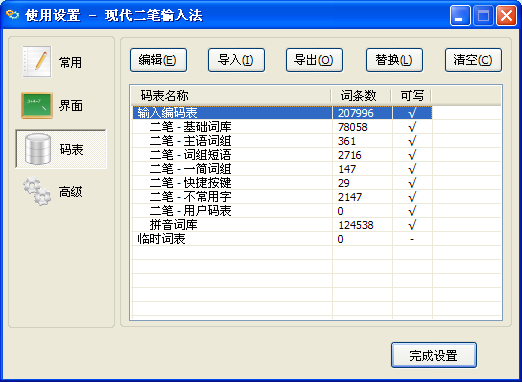Select the 二笔 - 快捷按键 row
522x382 pixels.
coord(282,183)
